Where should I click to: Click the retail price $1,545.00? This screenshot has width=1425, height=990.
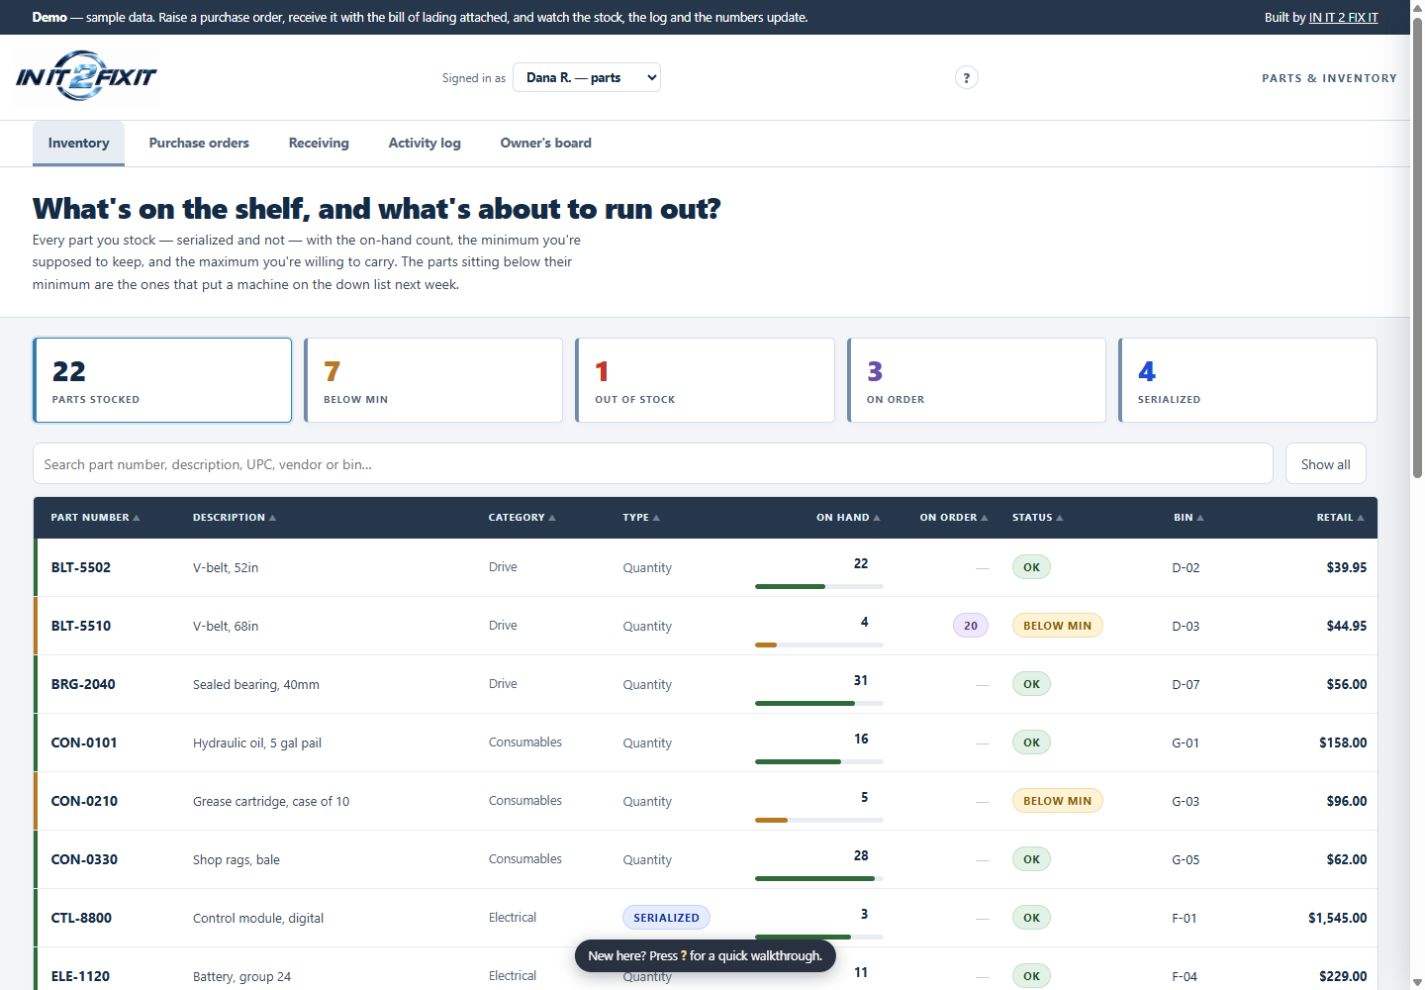coord(1337,918)
